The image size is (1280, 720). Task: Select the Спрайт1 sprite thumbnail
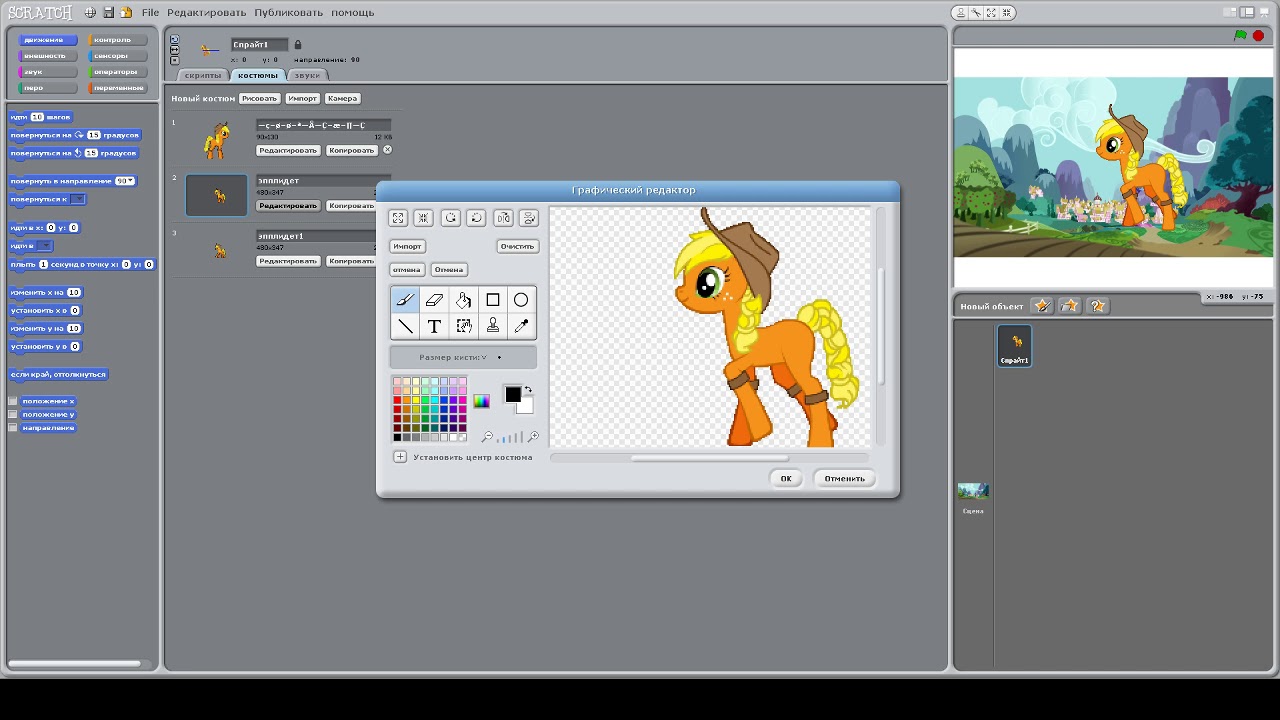pos(1014,346)
